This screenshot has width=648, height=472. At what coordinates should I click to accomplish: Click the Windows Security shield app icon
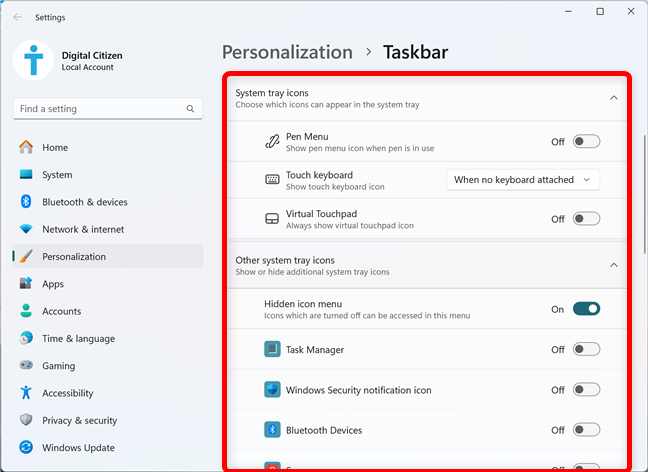(x=272, y=389)
